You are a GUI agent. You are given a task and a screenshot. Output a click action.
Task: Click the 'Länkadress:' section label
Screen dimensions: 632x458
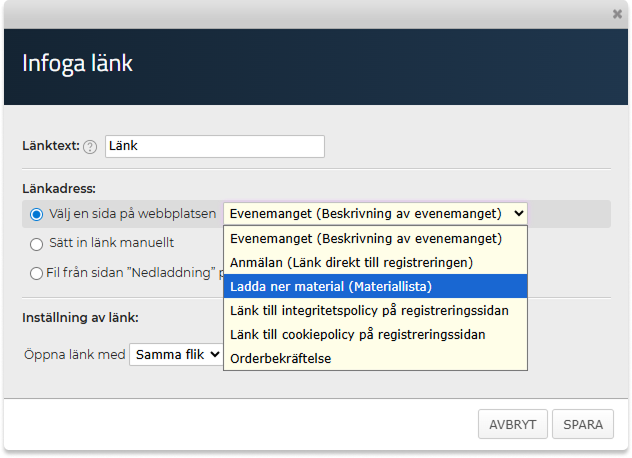[59, 188]
